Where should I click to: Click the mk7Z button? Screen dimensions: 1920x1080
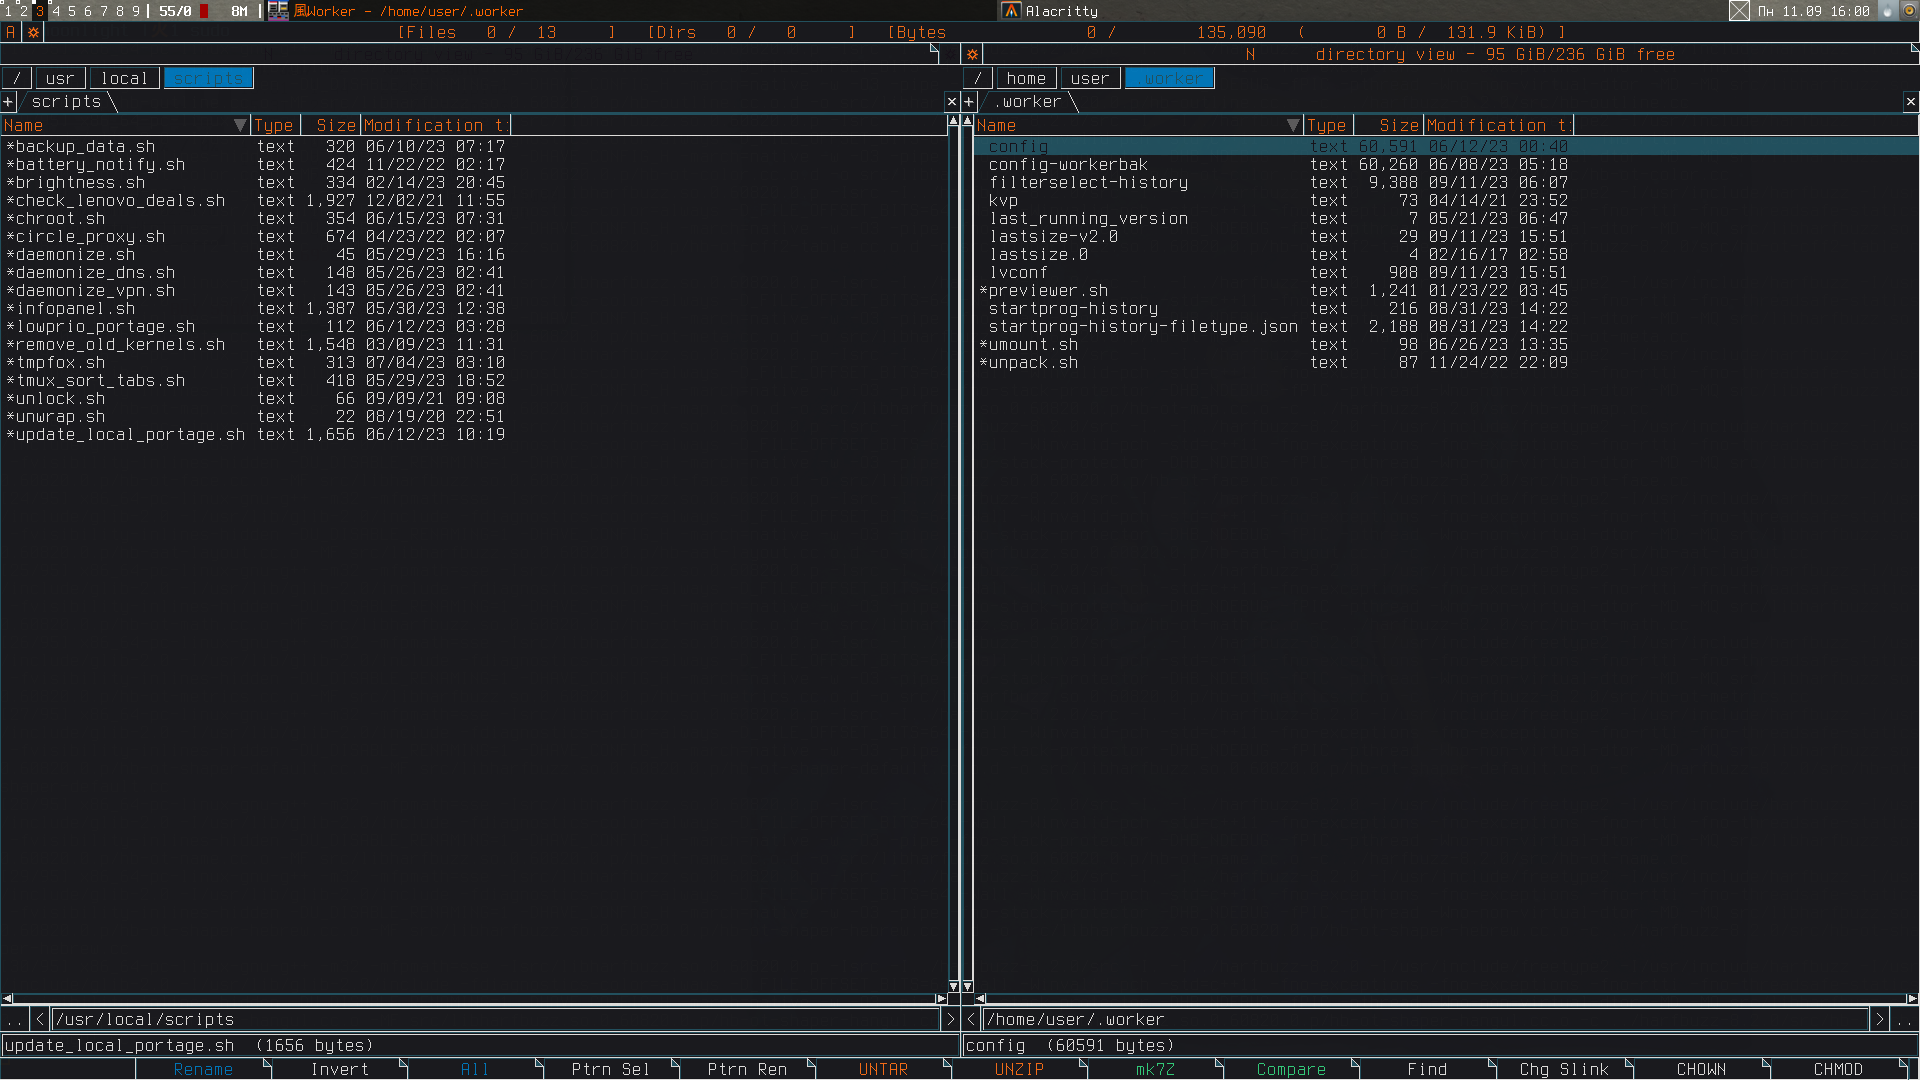point(1156,1069)
